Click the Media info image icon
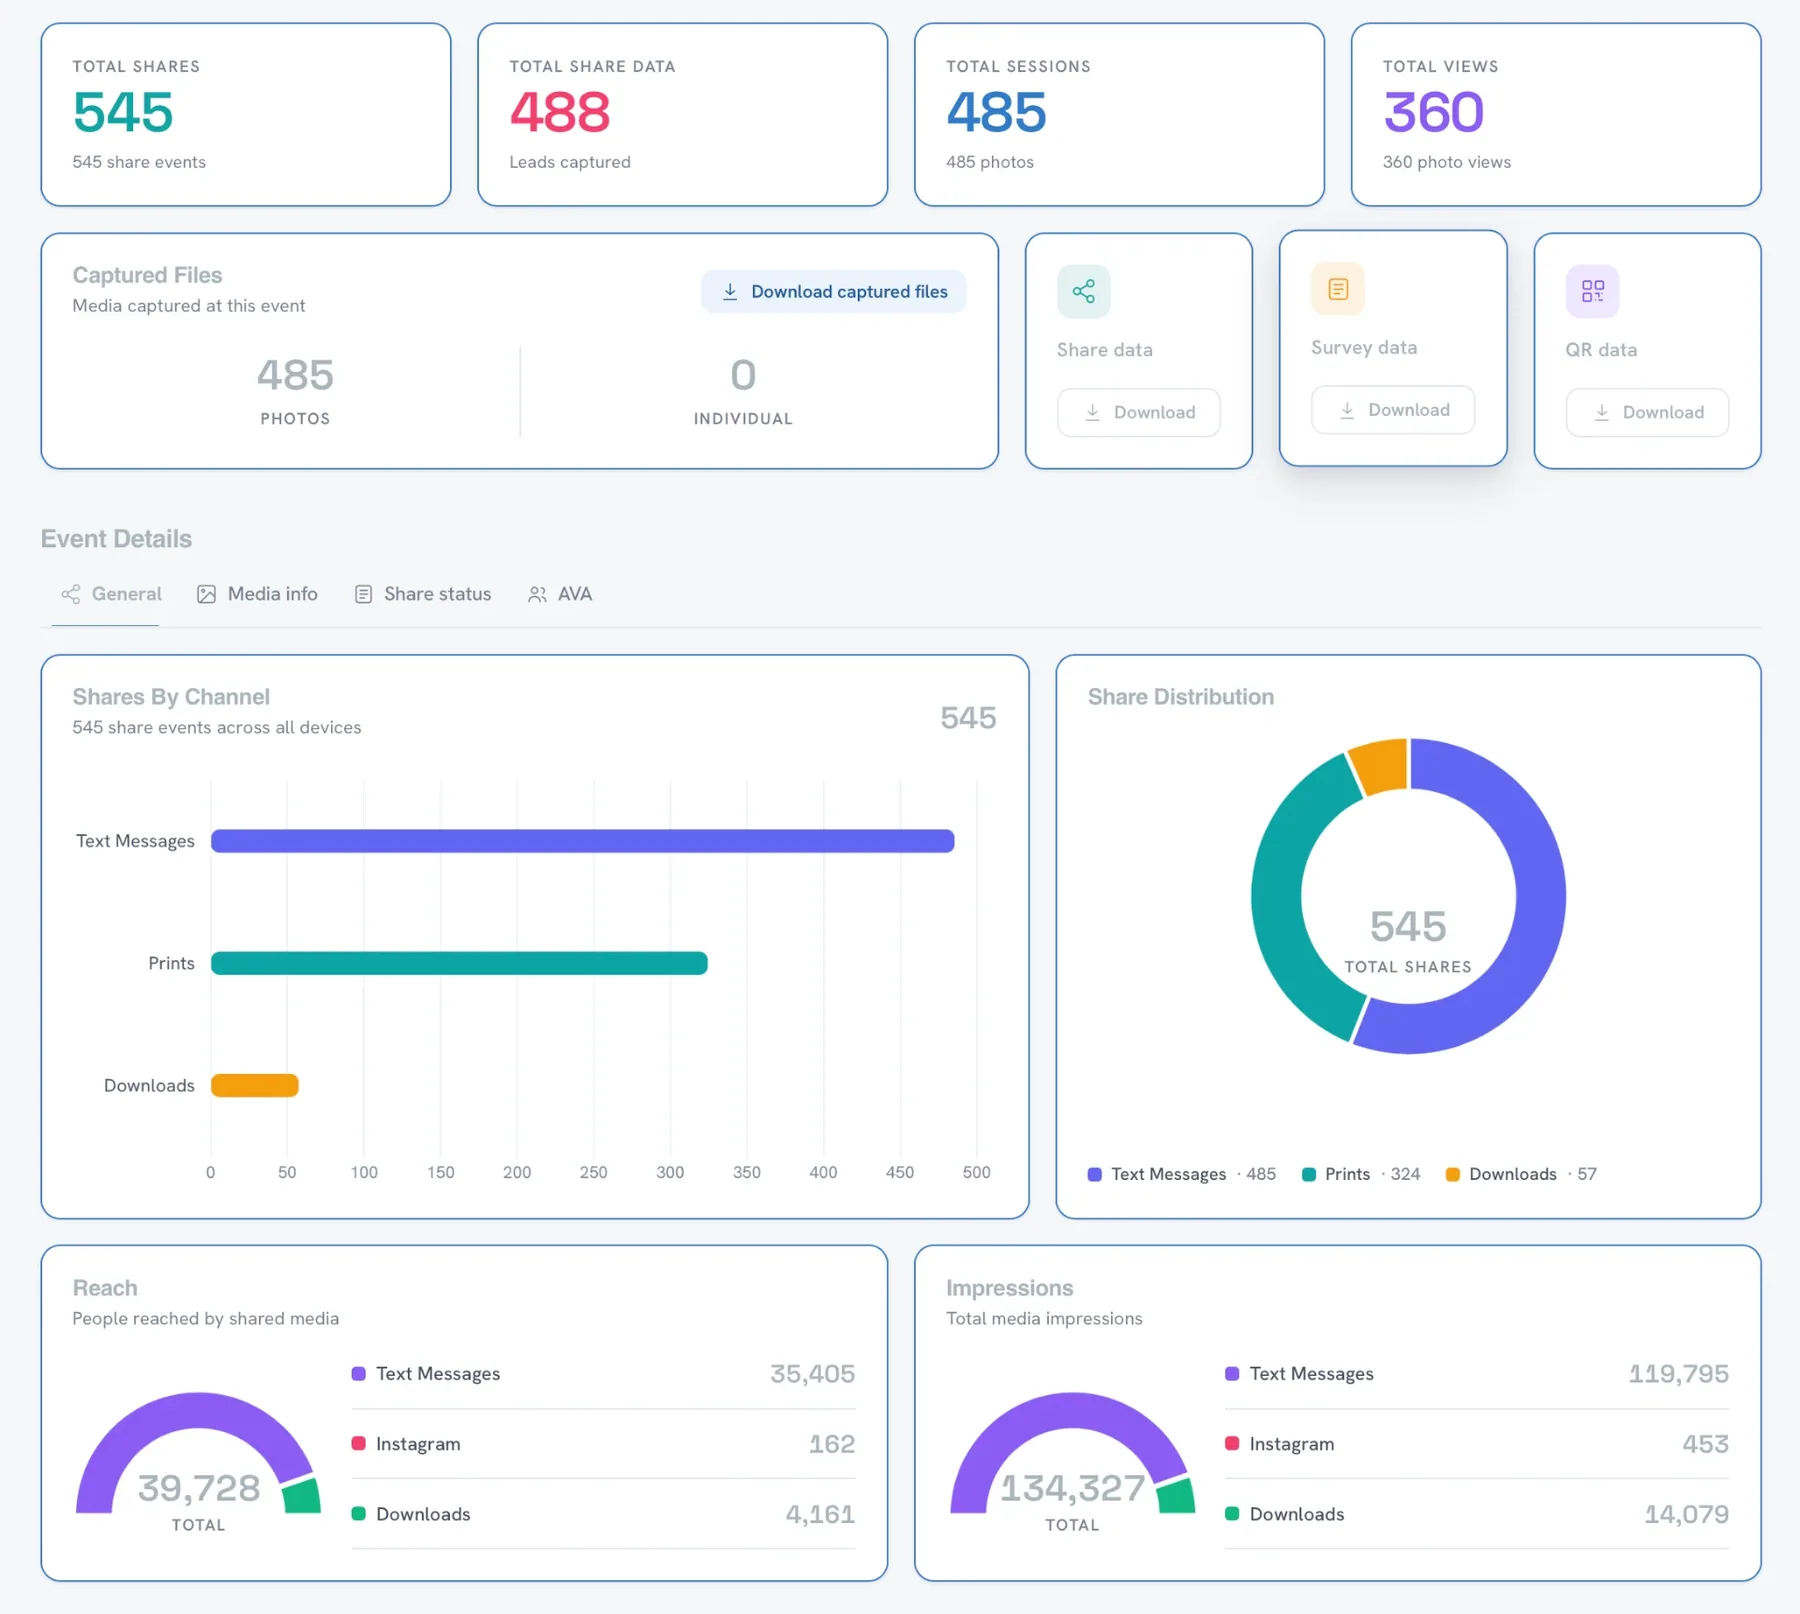1800x1614 pixels. point(206,594)
